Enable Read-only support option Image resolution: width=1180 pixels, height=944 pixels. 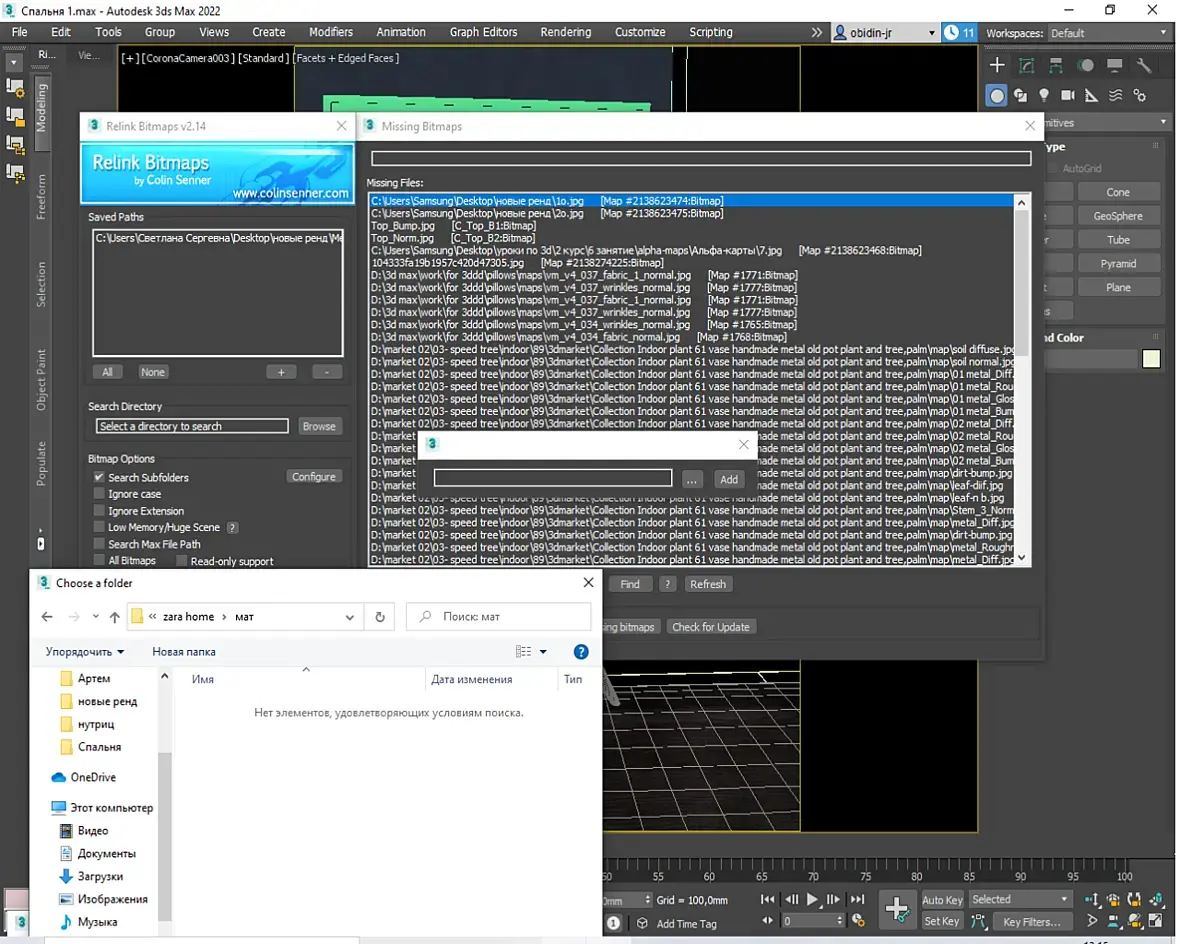tap(181, 561)
